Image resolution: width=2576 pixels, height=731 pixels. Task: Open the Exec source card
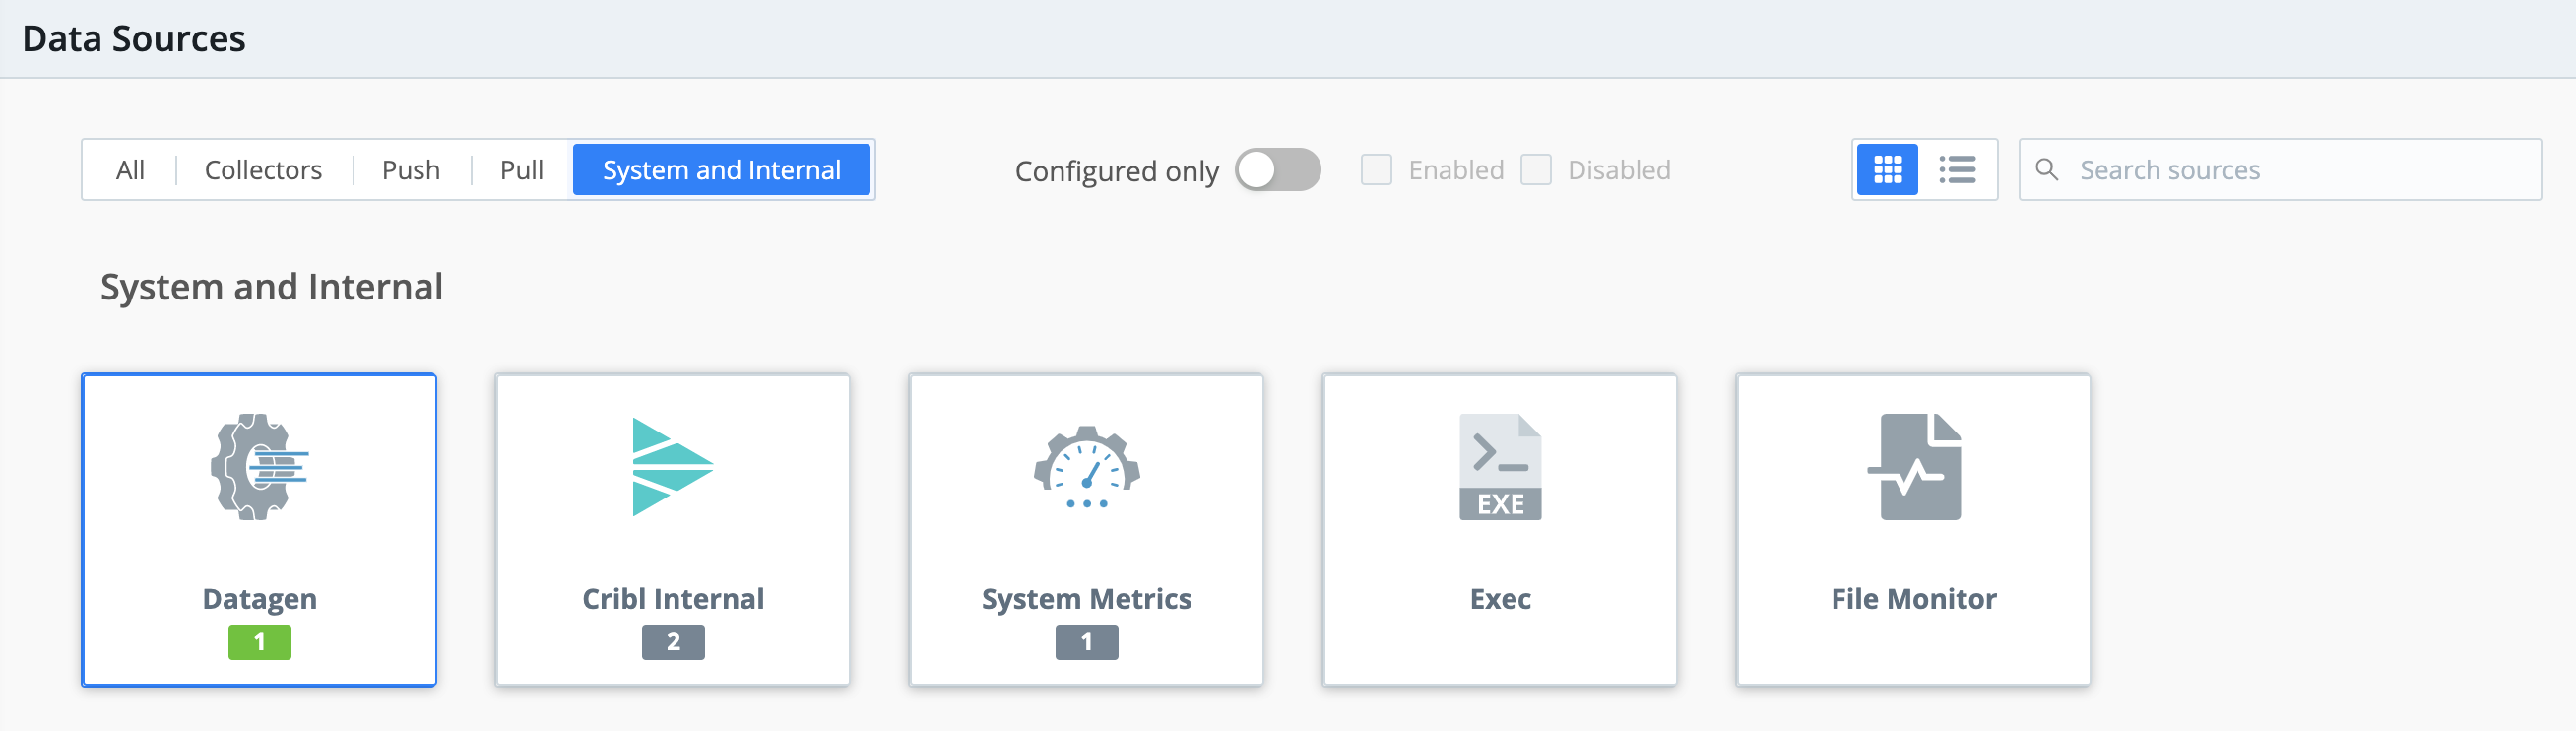pyautogui.click(x=1500, y=530)
